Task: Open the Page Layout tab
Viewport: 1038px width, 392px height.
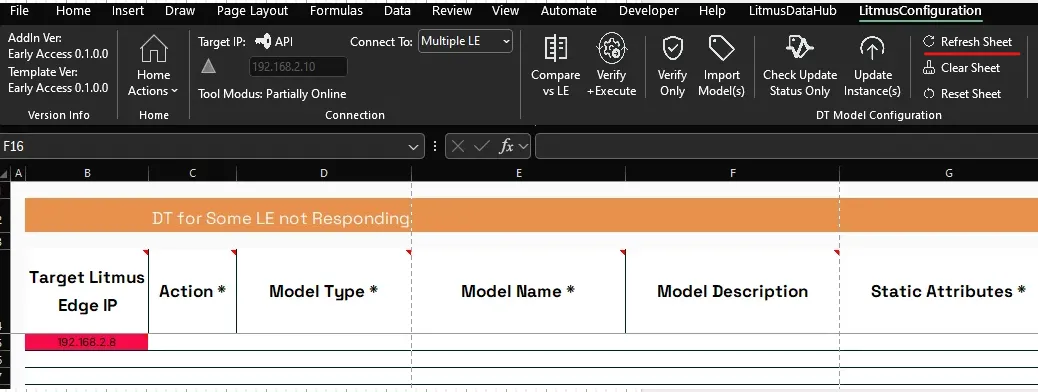Action: click(252, 11)
